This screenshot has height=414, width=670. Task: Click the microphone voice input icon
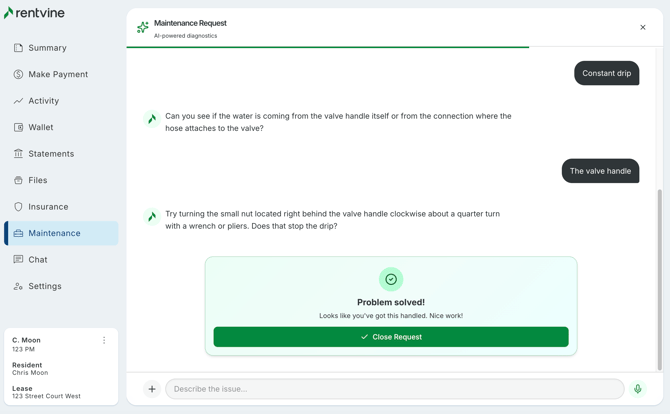point(638,389)
